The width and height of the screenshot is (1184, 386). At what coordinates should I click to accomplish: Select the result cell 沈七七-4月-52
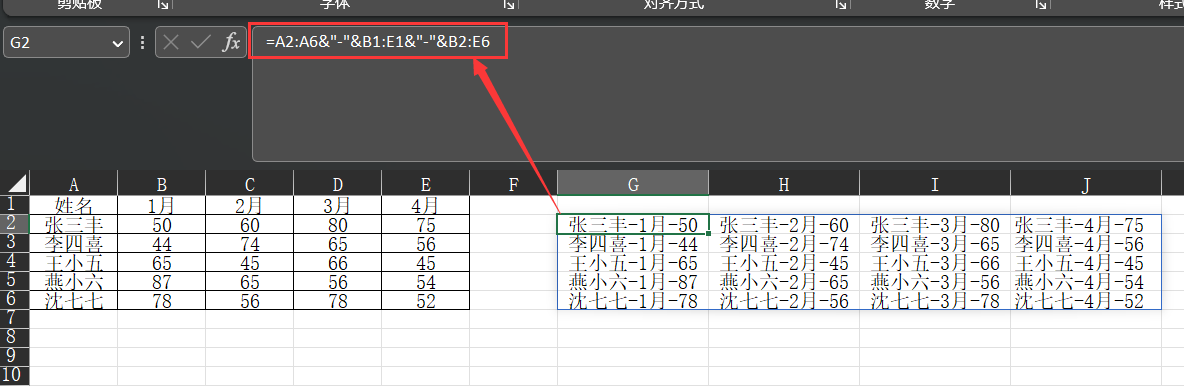[1086, 300]
